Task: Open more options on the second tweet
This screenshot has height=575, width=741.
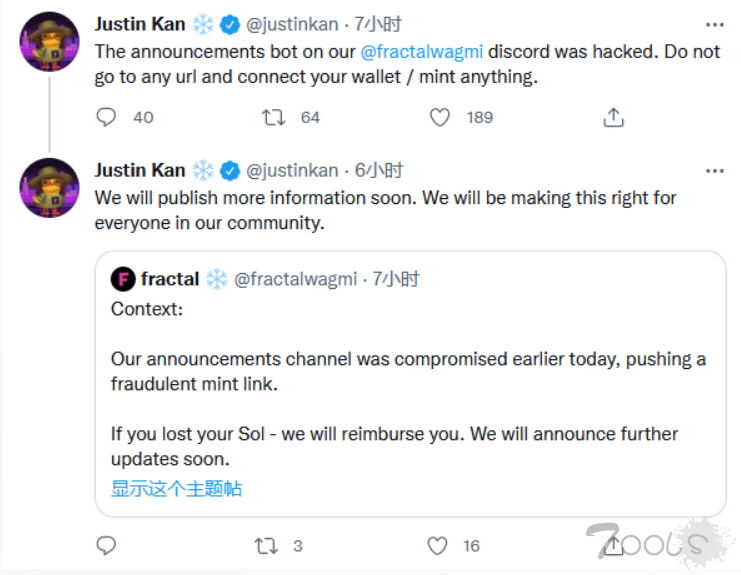Action: [x=714, y=171]
